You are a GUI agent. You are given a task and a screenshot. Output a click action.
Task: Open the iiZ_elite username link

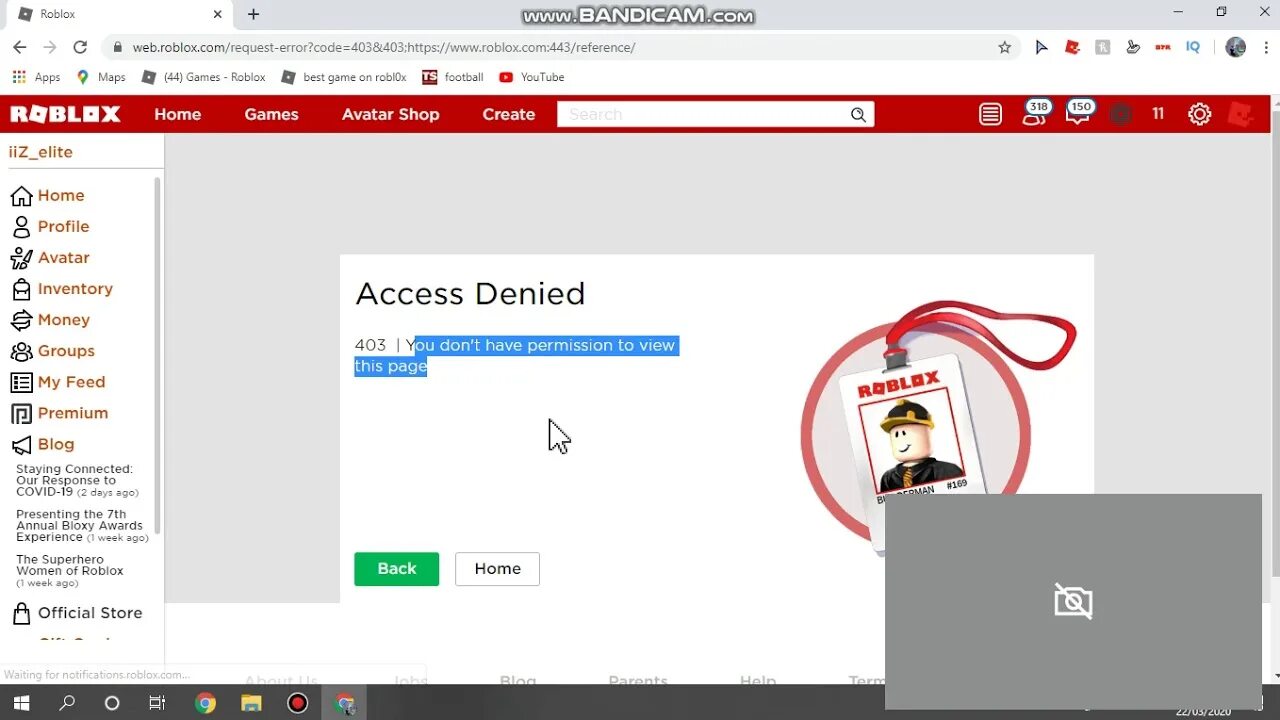coord(41,152)
